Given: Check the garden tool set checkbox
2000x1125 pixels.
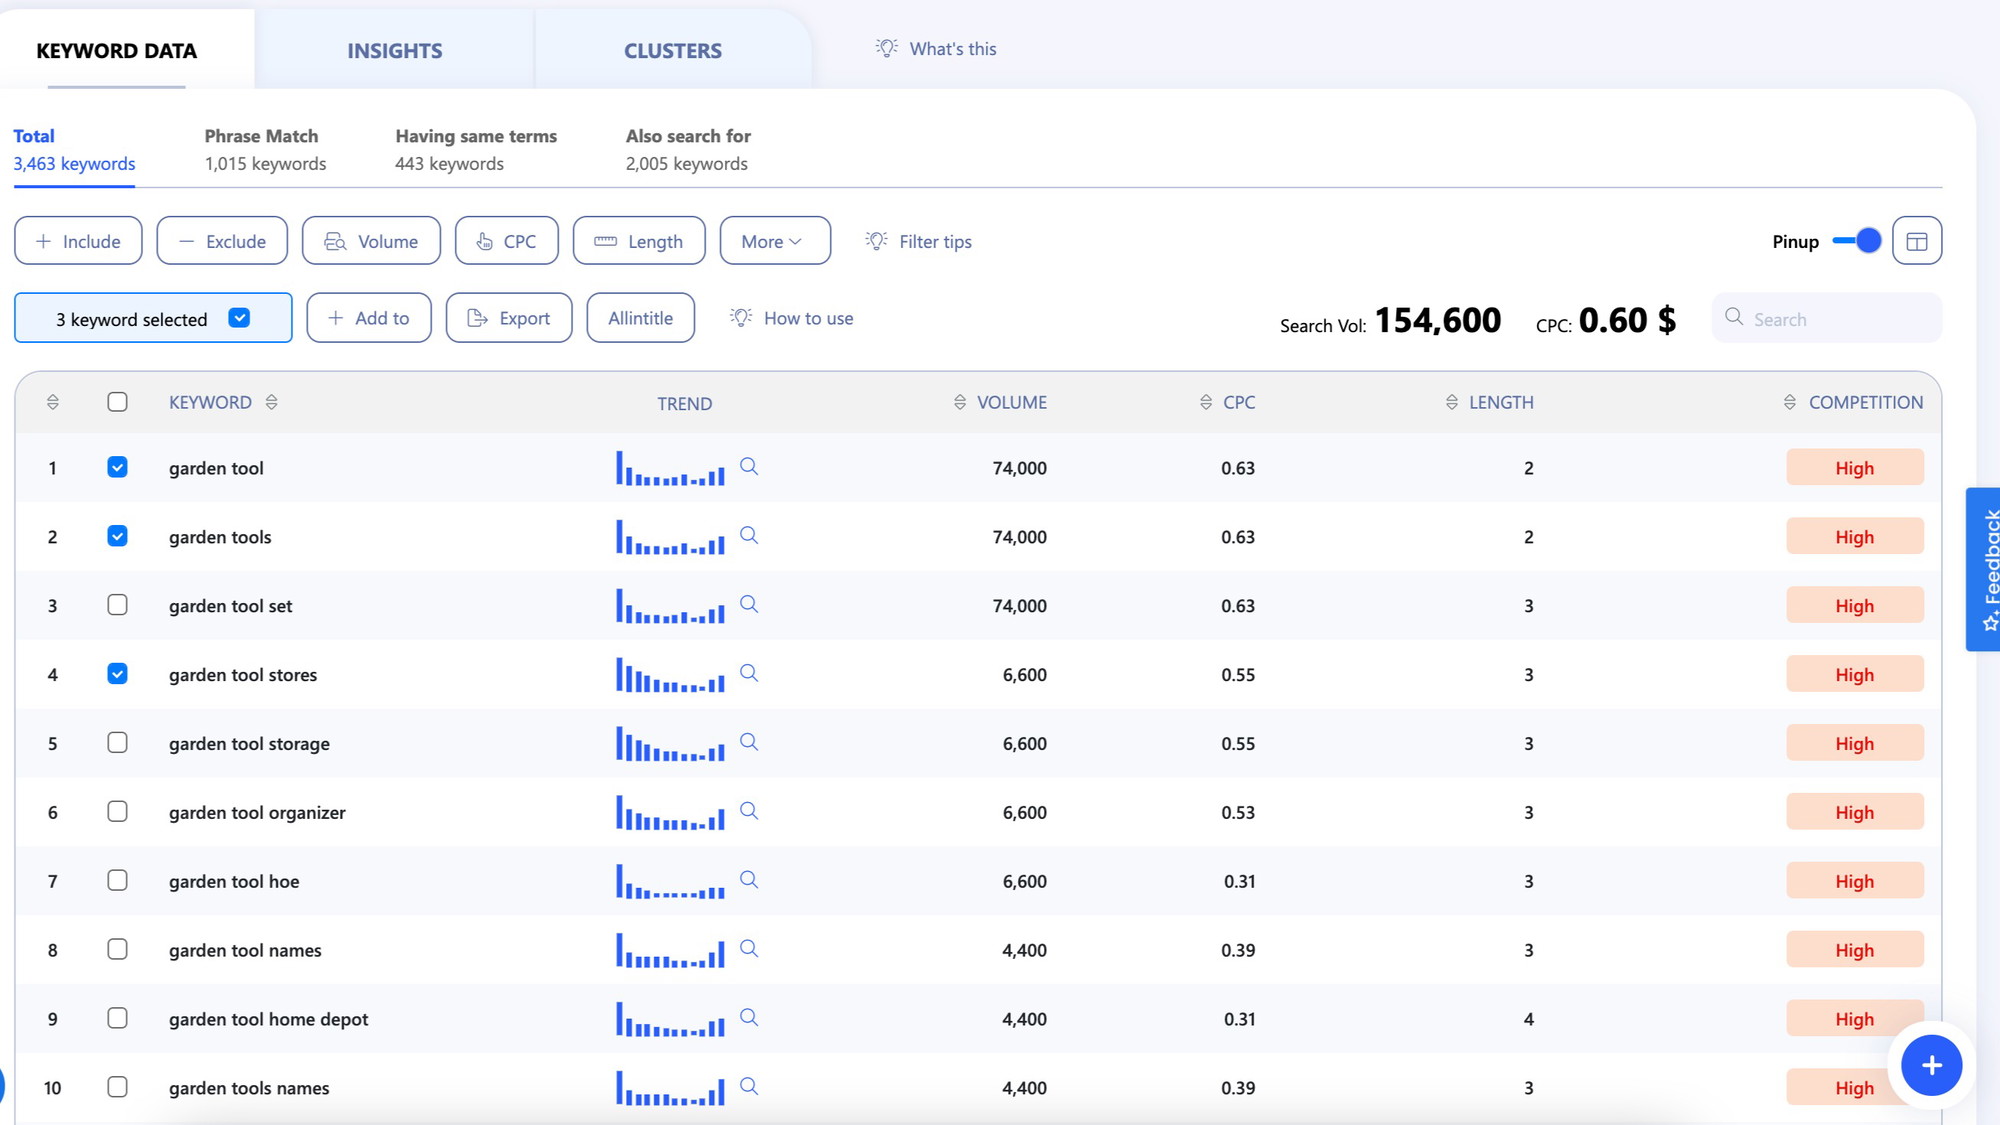Looking at the screenshot, I should click(x=117, y=605).
